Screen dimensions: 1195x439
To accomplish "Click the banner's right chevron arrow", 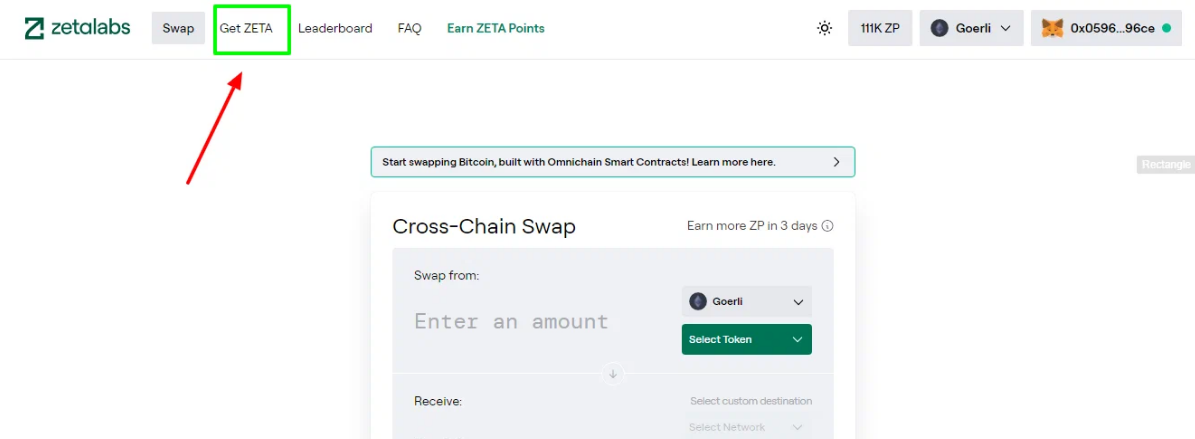I will pos(836,162).
